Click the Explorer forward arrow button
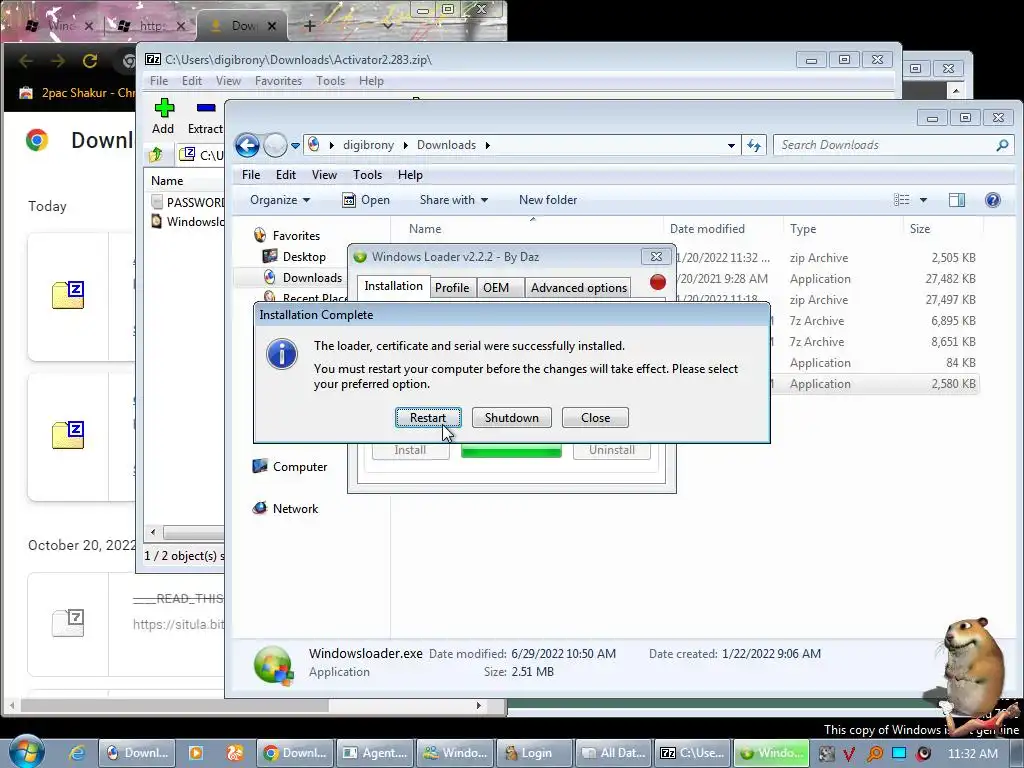Screen dimensions: 1024x768 [275, 145]
